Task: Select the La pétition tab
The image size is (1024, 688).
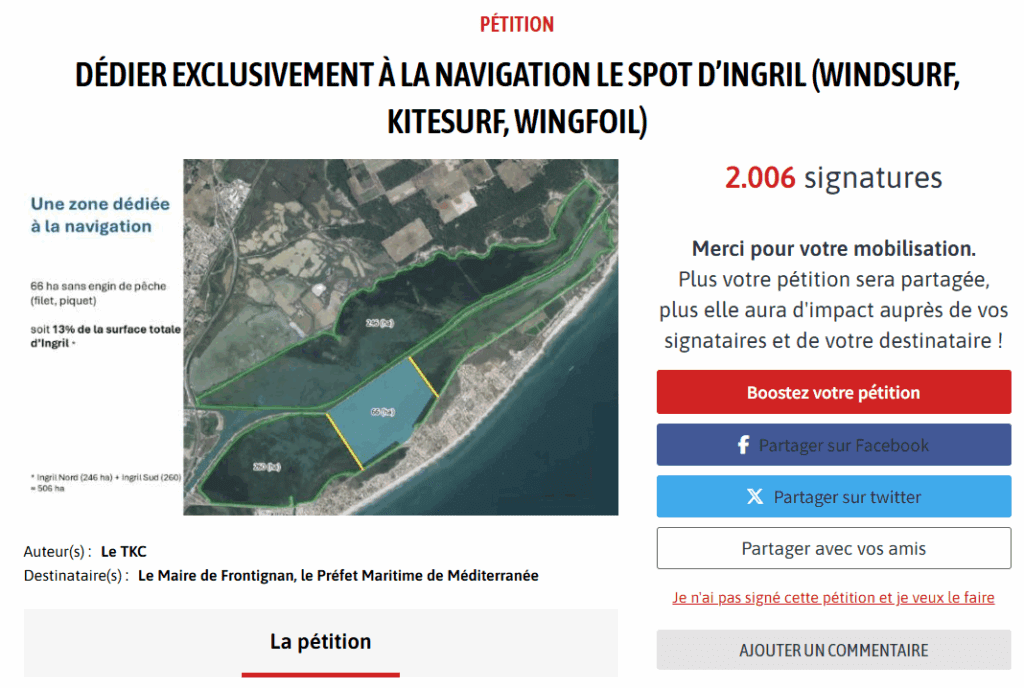Action: point(321,643)
